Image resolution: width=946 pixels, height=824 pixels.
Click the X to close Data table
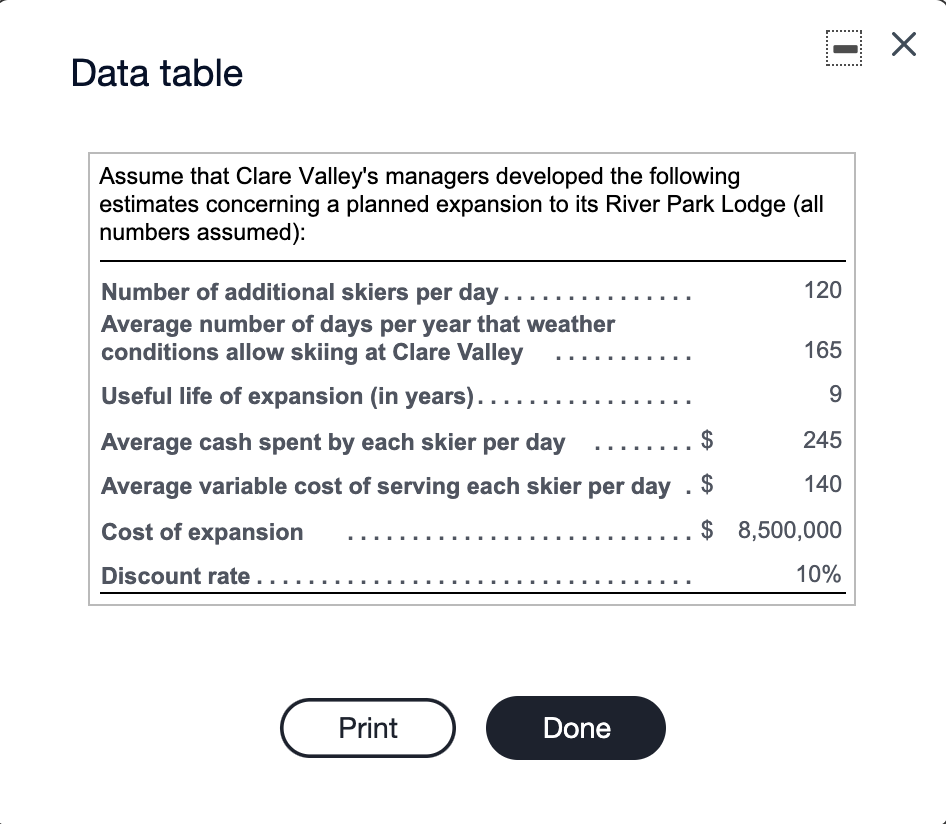pyautogui.click(x=901, y=45)
